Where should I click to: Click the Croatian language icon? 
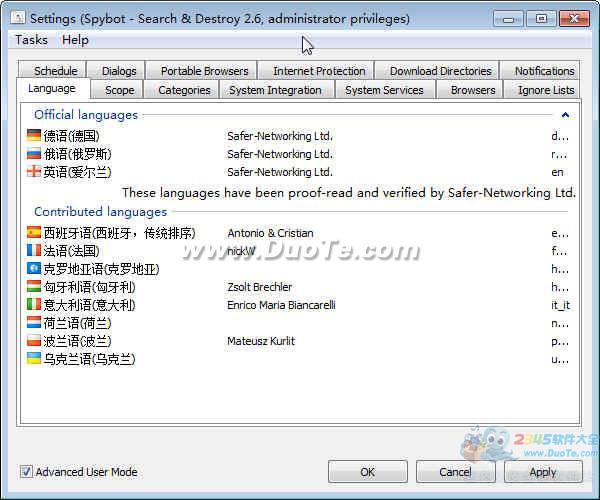pos(34,268)
